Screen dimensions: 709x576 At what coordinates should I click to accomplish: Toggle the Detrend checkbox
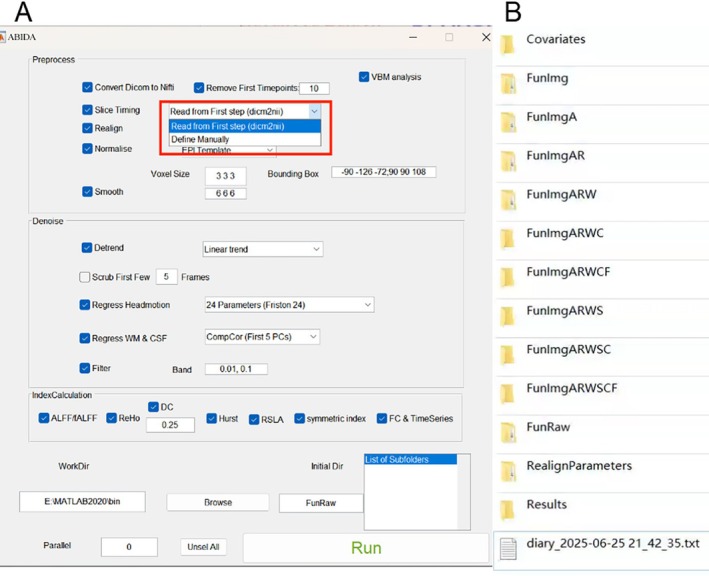click(87, 248)
